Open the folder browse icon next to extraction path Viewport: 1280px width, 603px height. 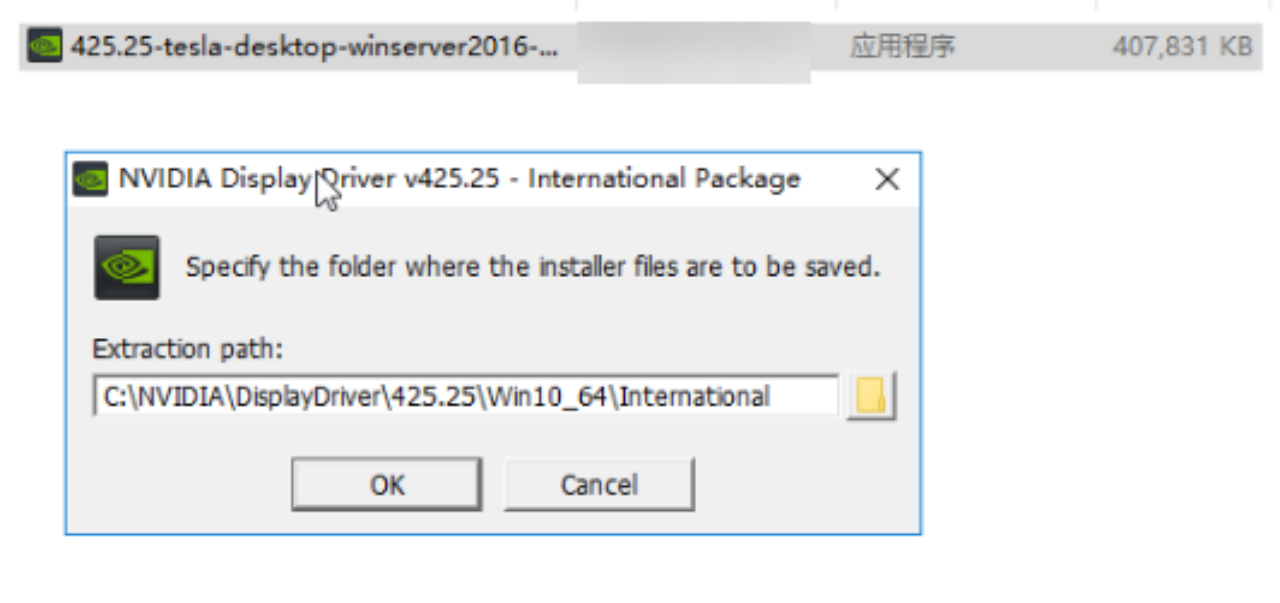pyautogui.click(x=871, y=396)
